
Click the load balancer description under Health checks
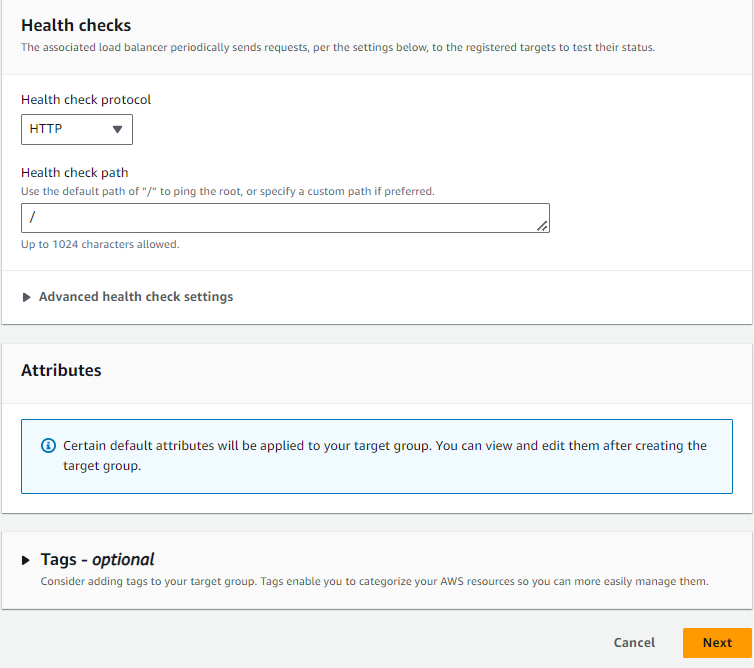(338, 48)
